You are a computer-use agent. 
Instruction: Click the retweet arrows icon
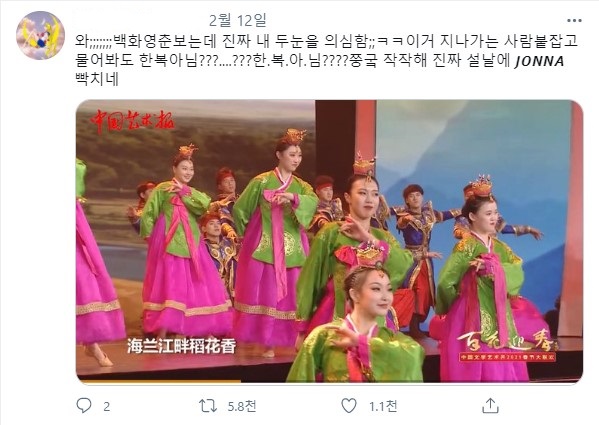click(x=208, y=406)
